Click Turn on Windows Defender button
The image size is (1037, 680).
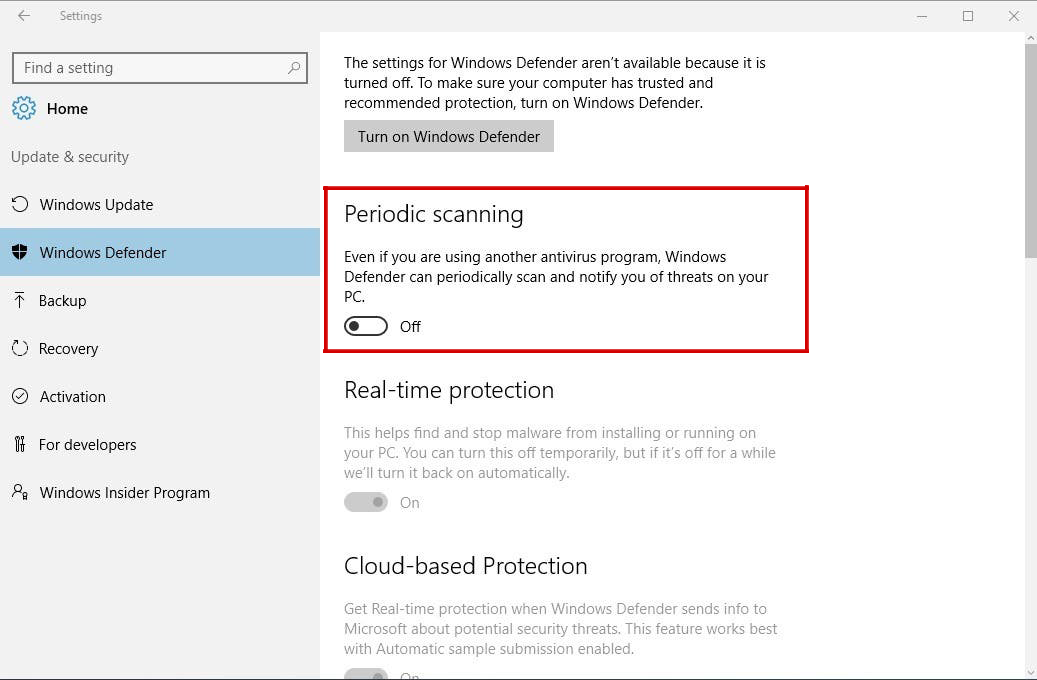[x=448, y=136]
